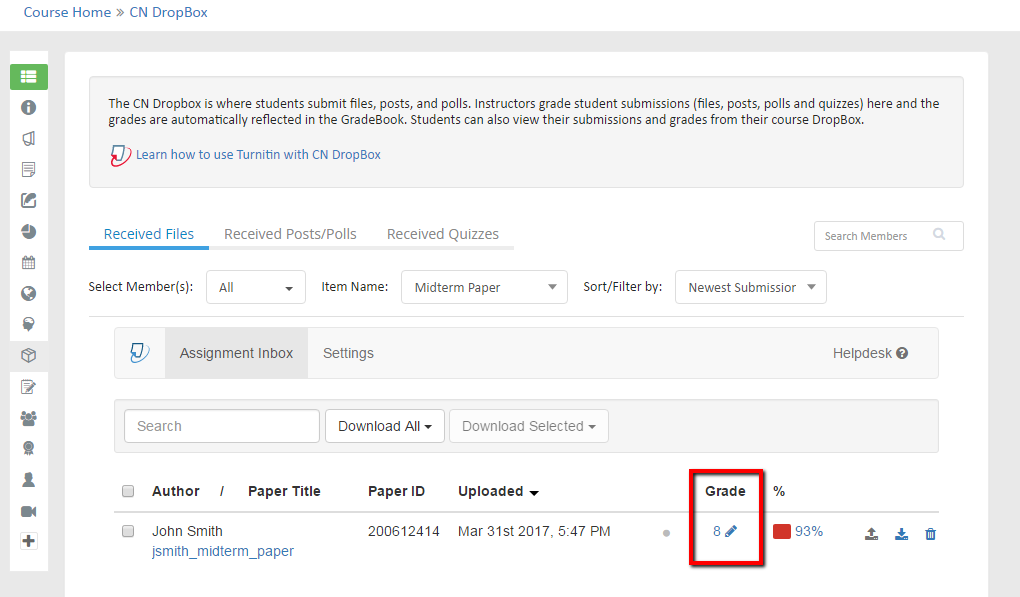Open the Select Member(s) All dropdown
Screen dimensions: 1020x597
coord(256,287)
